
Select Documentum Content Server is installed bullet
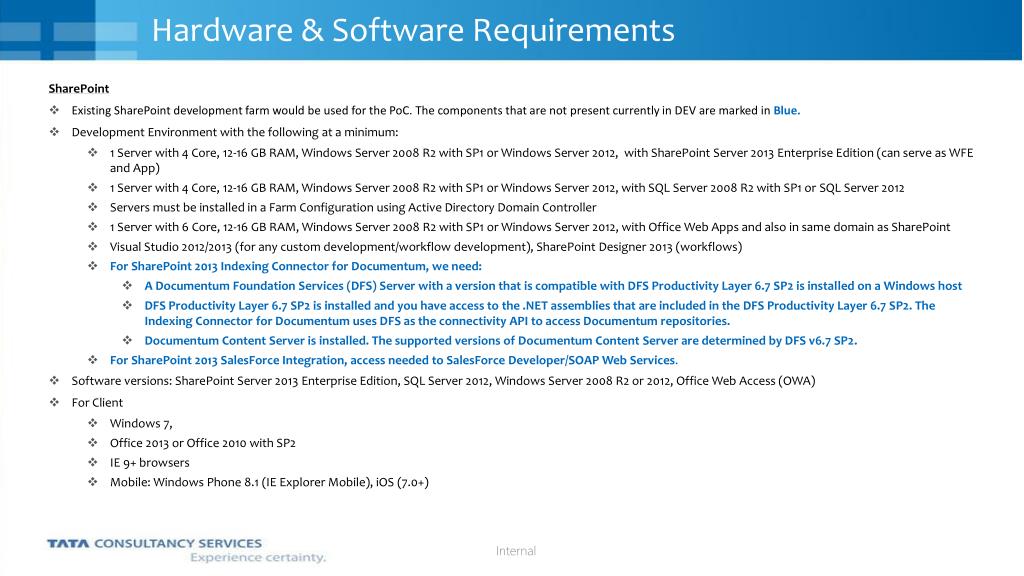(500, 341)
